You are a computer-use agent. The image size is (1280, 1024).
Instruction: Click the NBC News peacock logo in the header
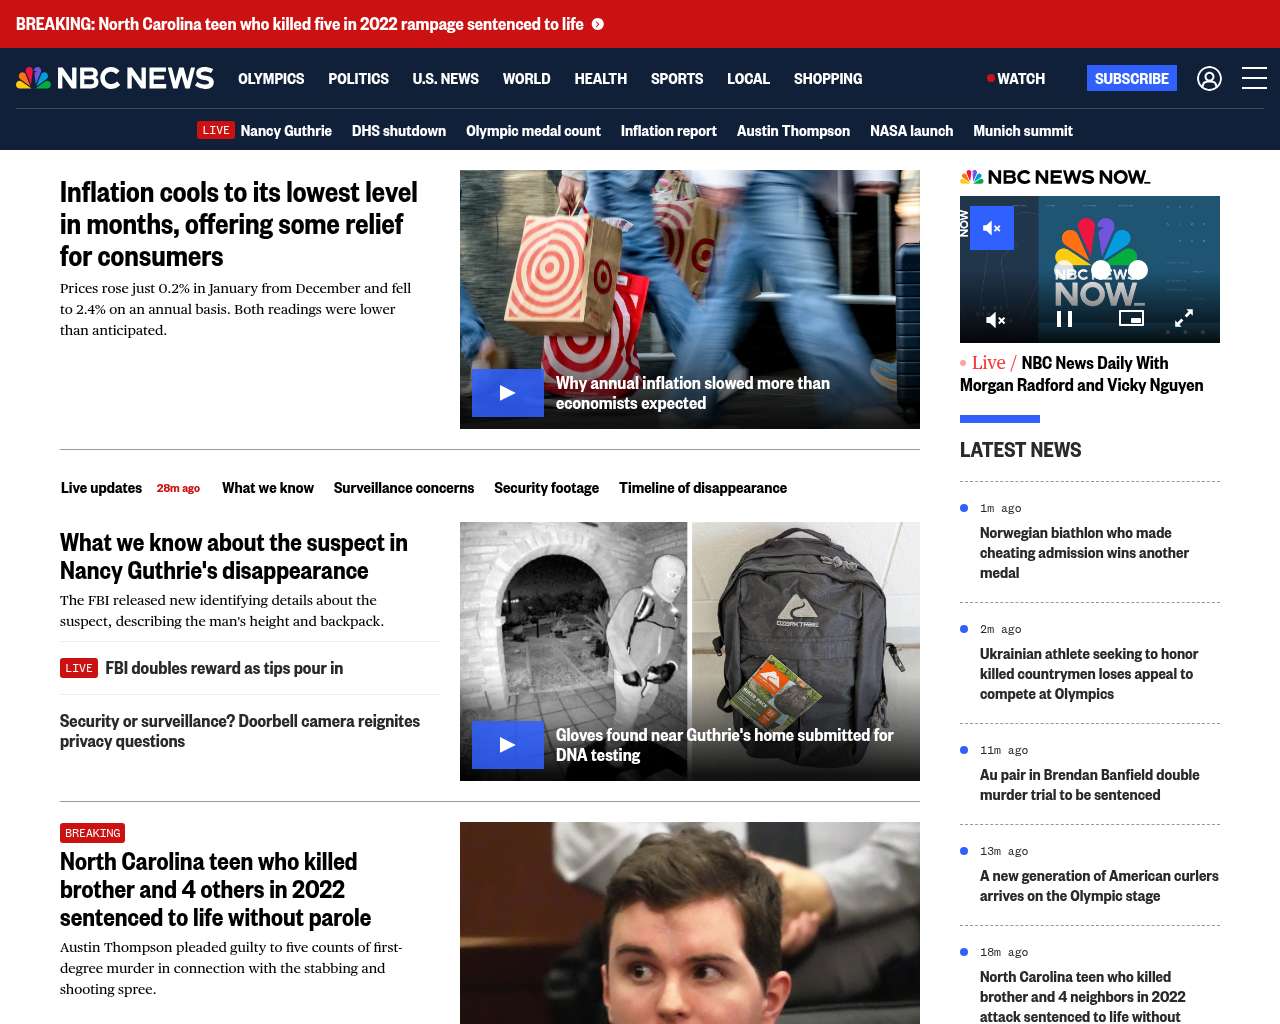click(x=115, y=78)
